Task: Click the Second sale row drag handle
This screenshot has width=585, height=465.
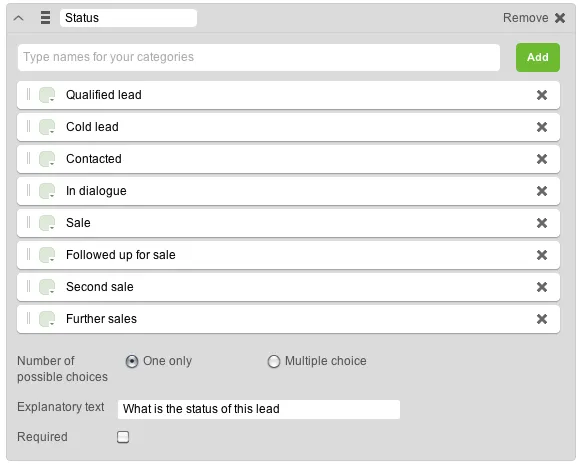Action: (x=28, y=286)
